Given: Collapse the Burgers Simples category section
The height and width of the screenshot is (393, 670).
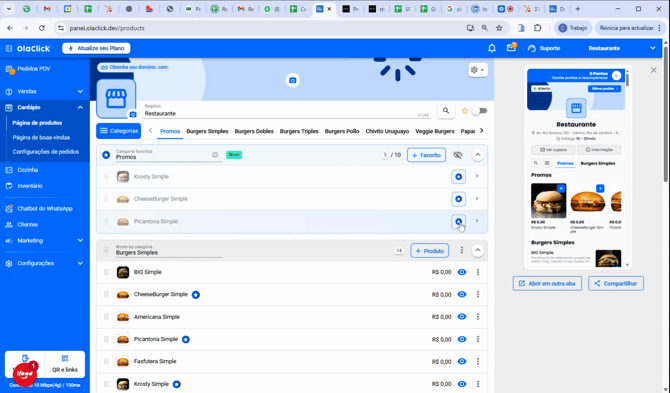Looking at the screenshot, I should (478, 250).
